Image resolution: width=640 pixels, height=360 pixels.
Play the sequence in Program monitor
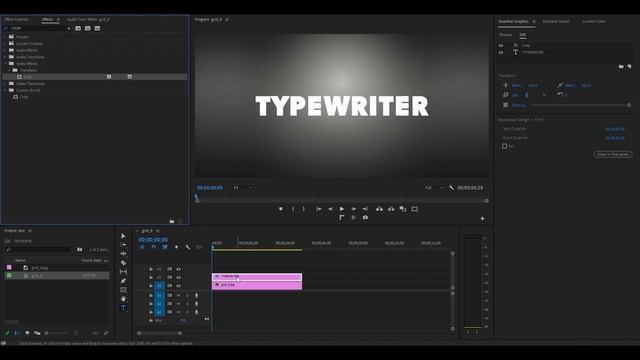point(342,209)
